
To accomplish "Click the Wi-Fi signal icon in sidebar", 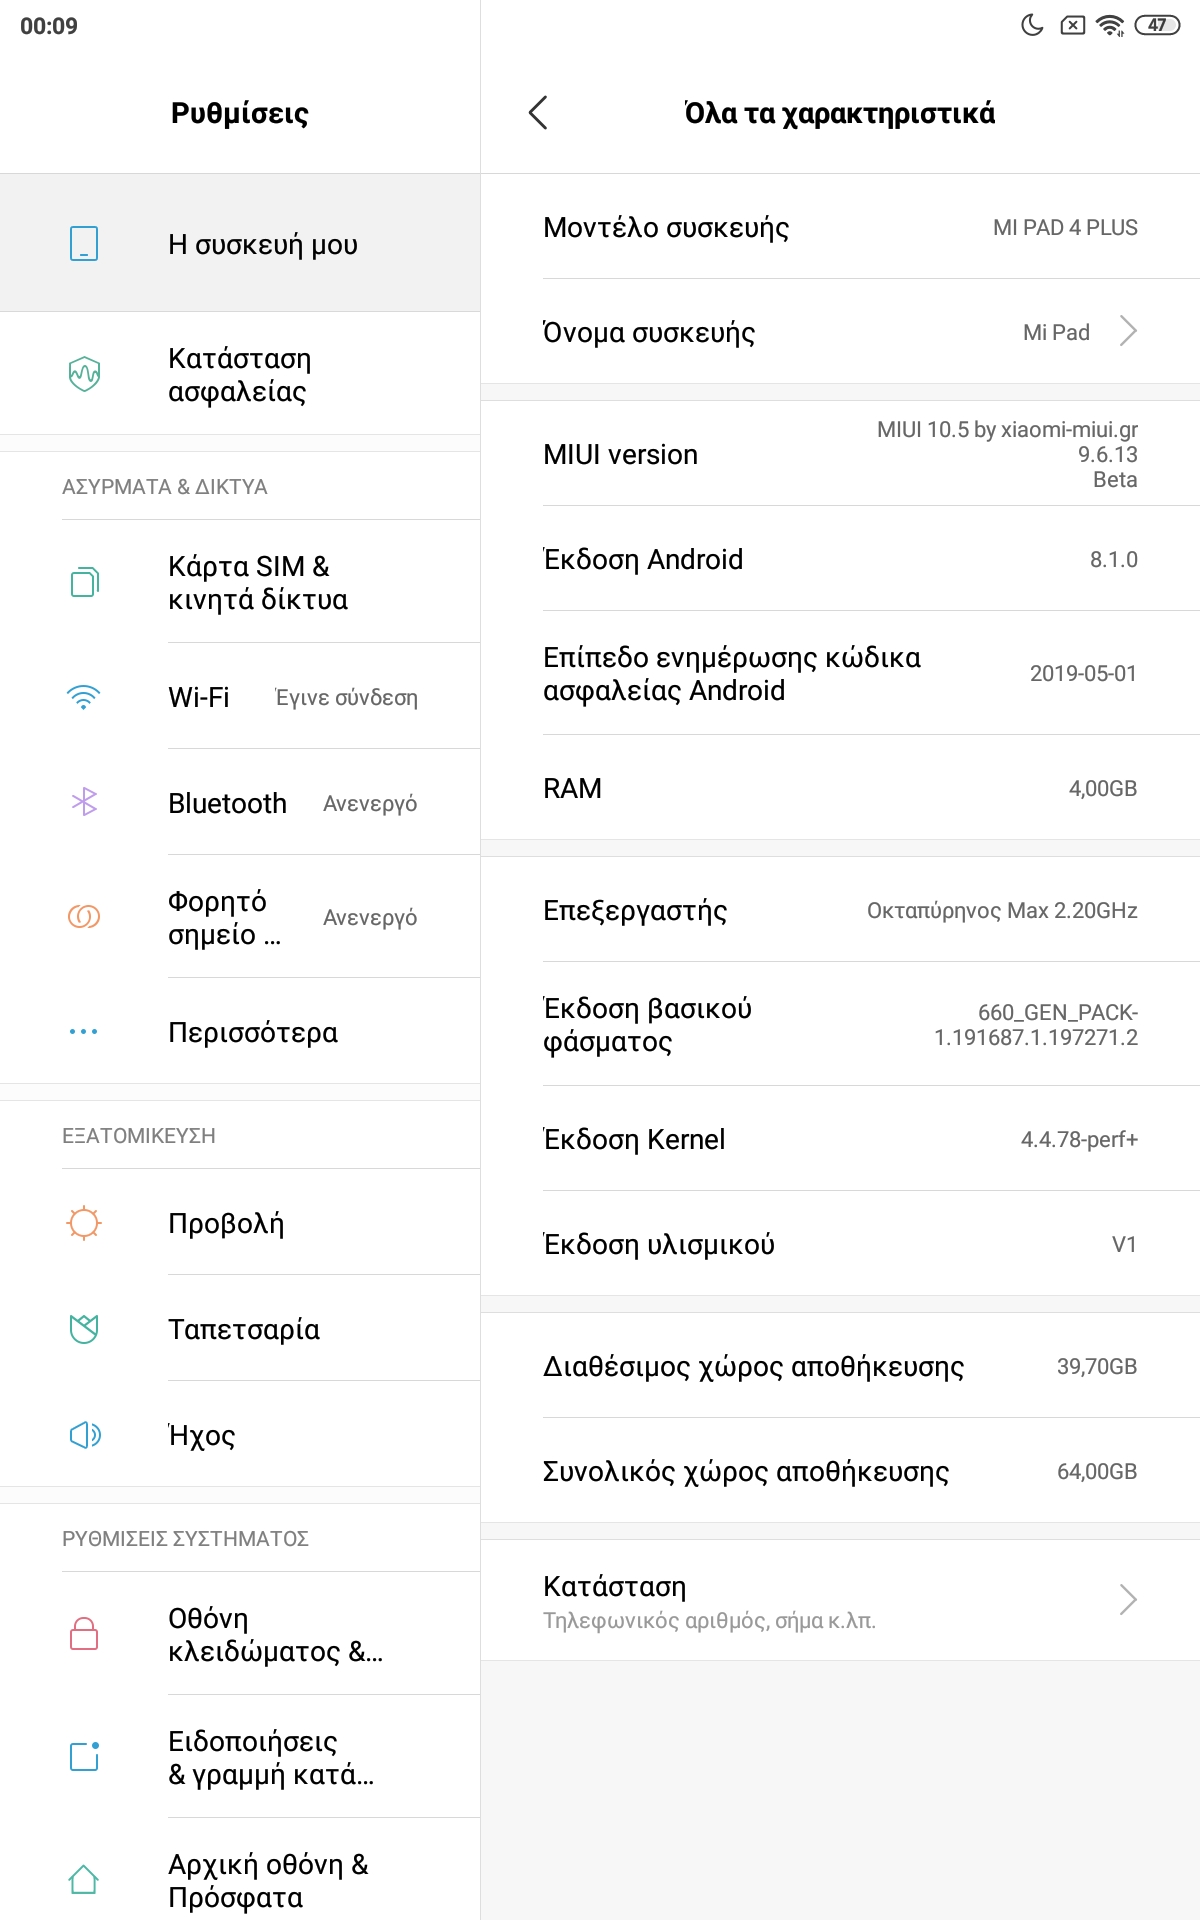I will coord(84,697).
